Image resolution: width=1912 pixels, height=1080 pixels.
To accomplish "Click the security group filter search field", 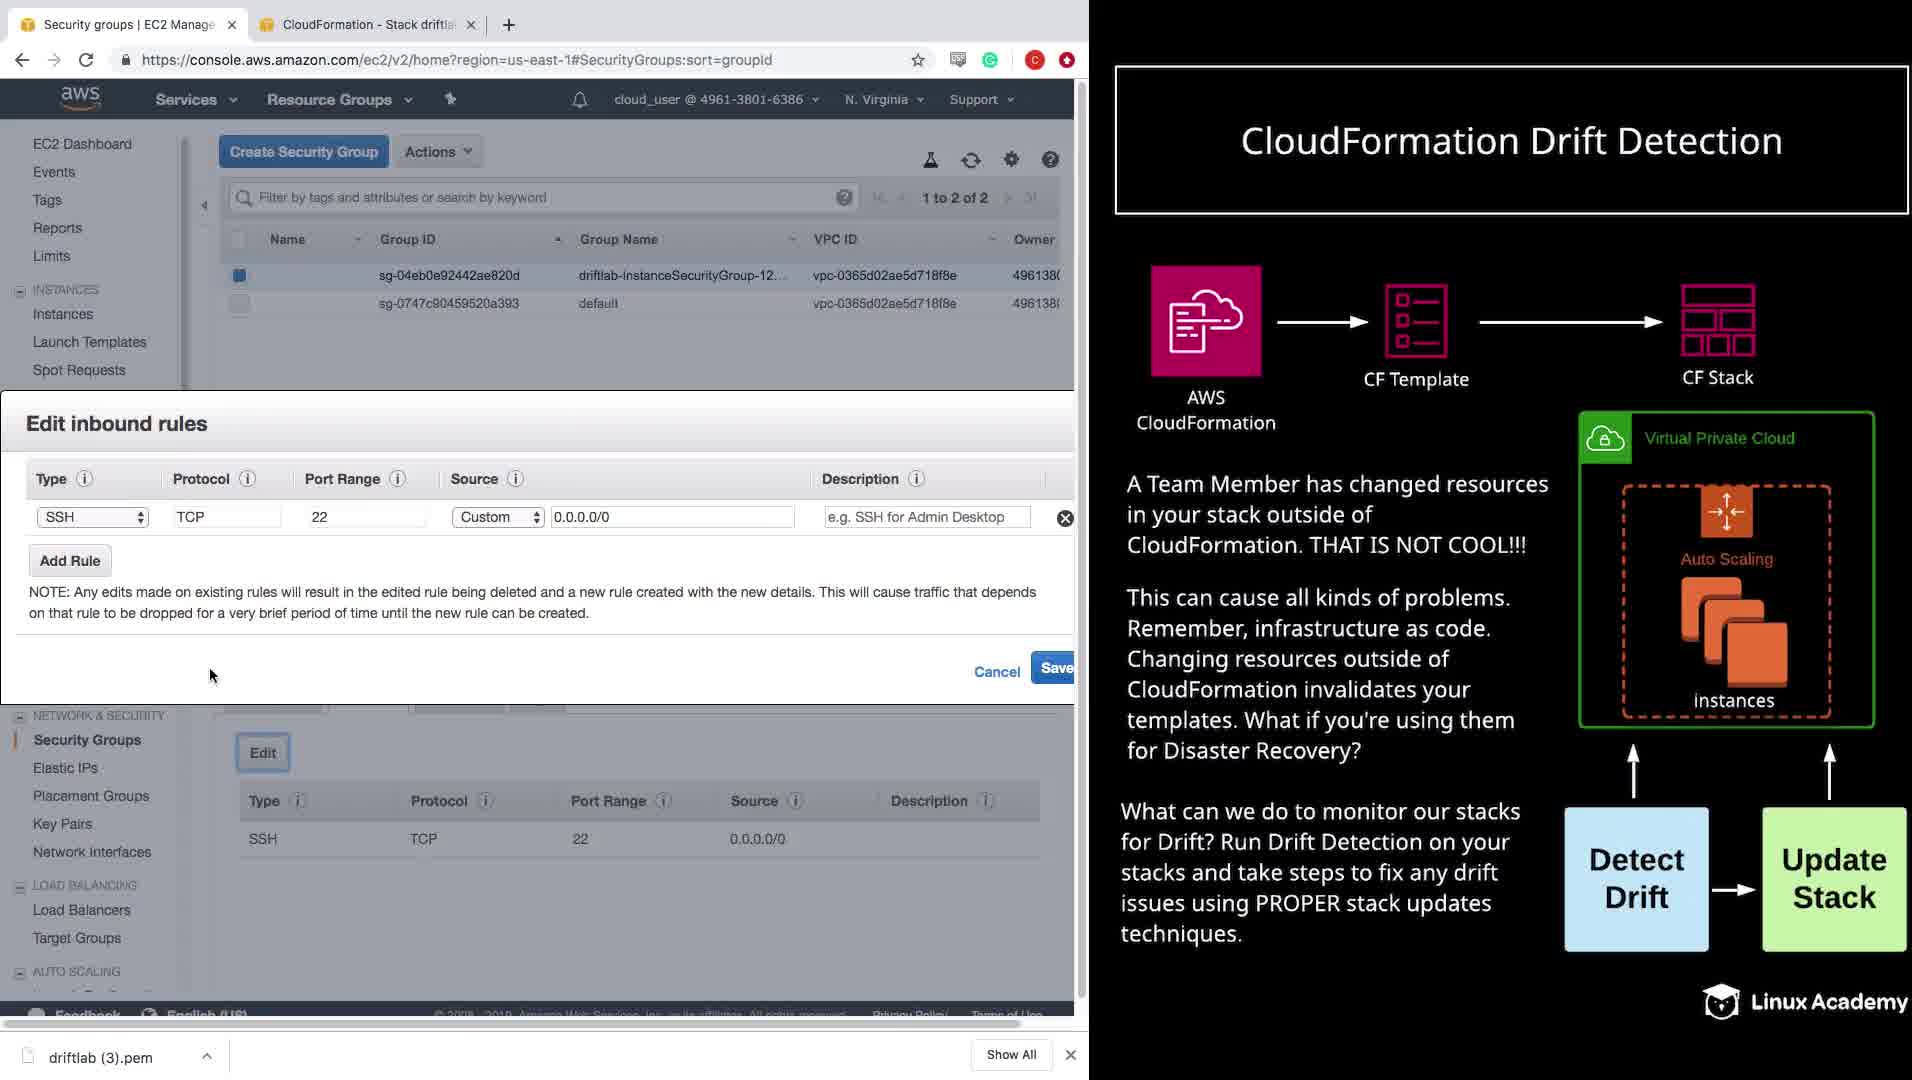I will tap(545, 198).
